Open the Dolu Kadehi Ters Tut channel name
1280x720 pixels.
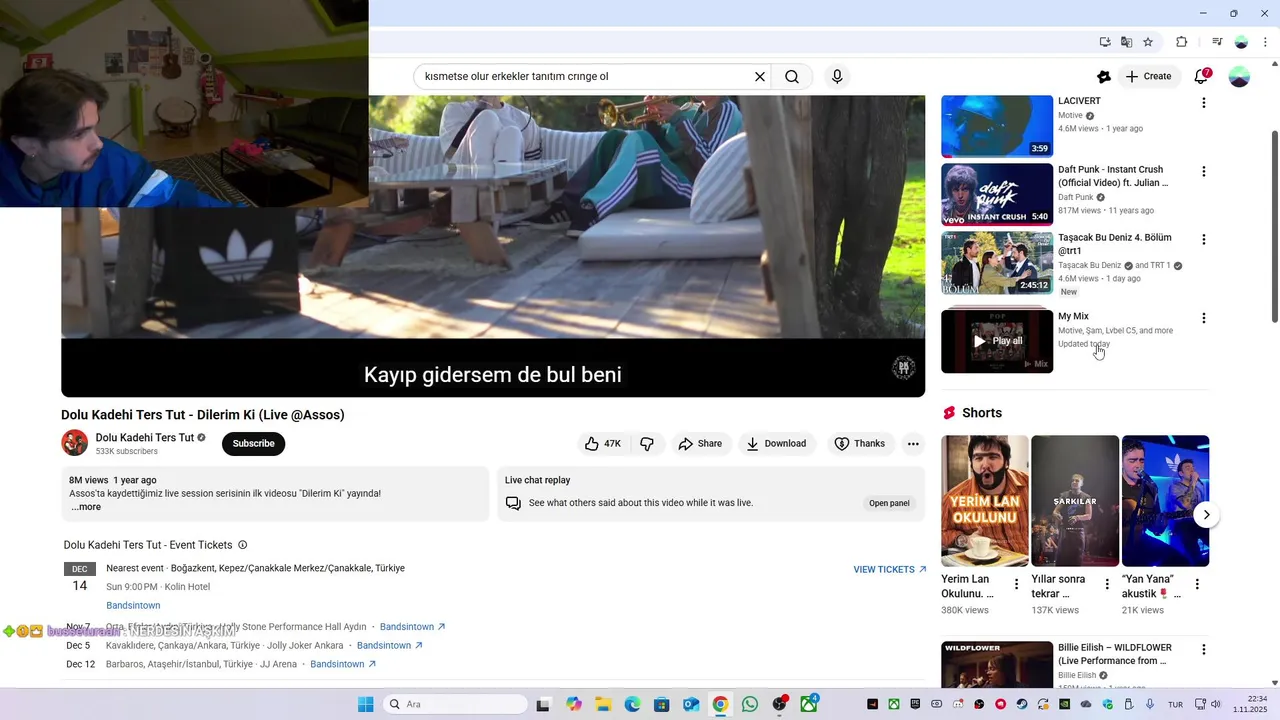pos(145,438)
